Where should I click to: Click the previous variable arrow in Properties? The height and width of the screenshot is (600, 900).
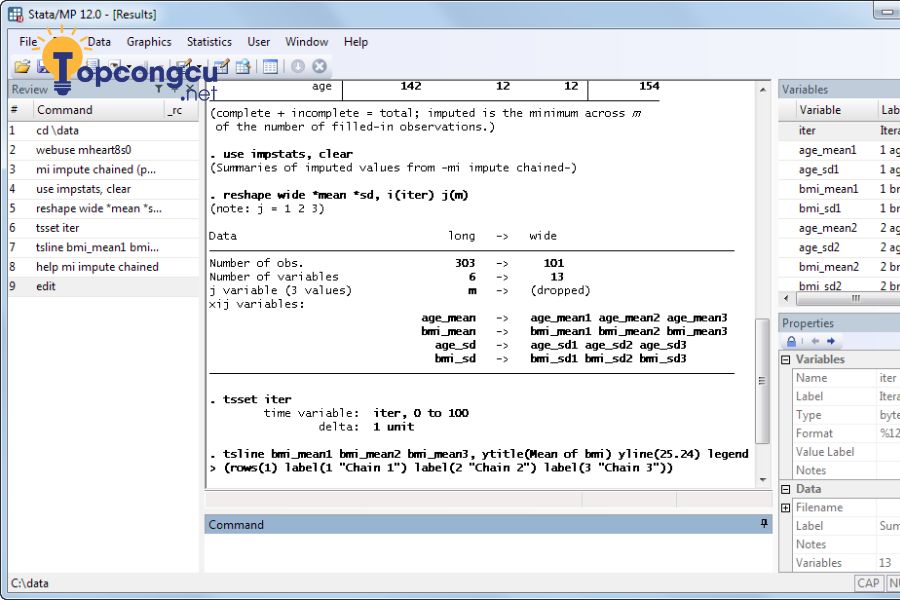click(815, 341)
